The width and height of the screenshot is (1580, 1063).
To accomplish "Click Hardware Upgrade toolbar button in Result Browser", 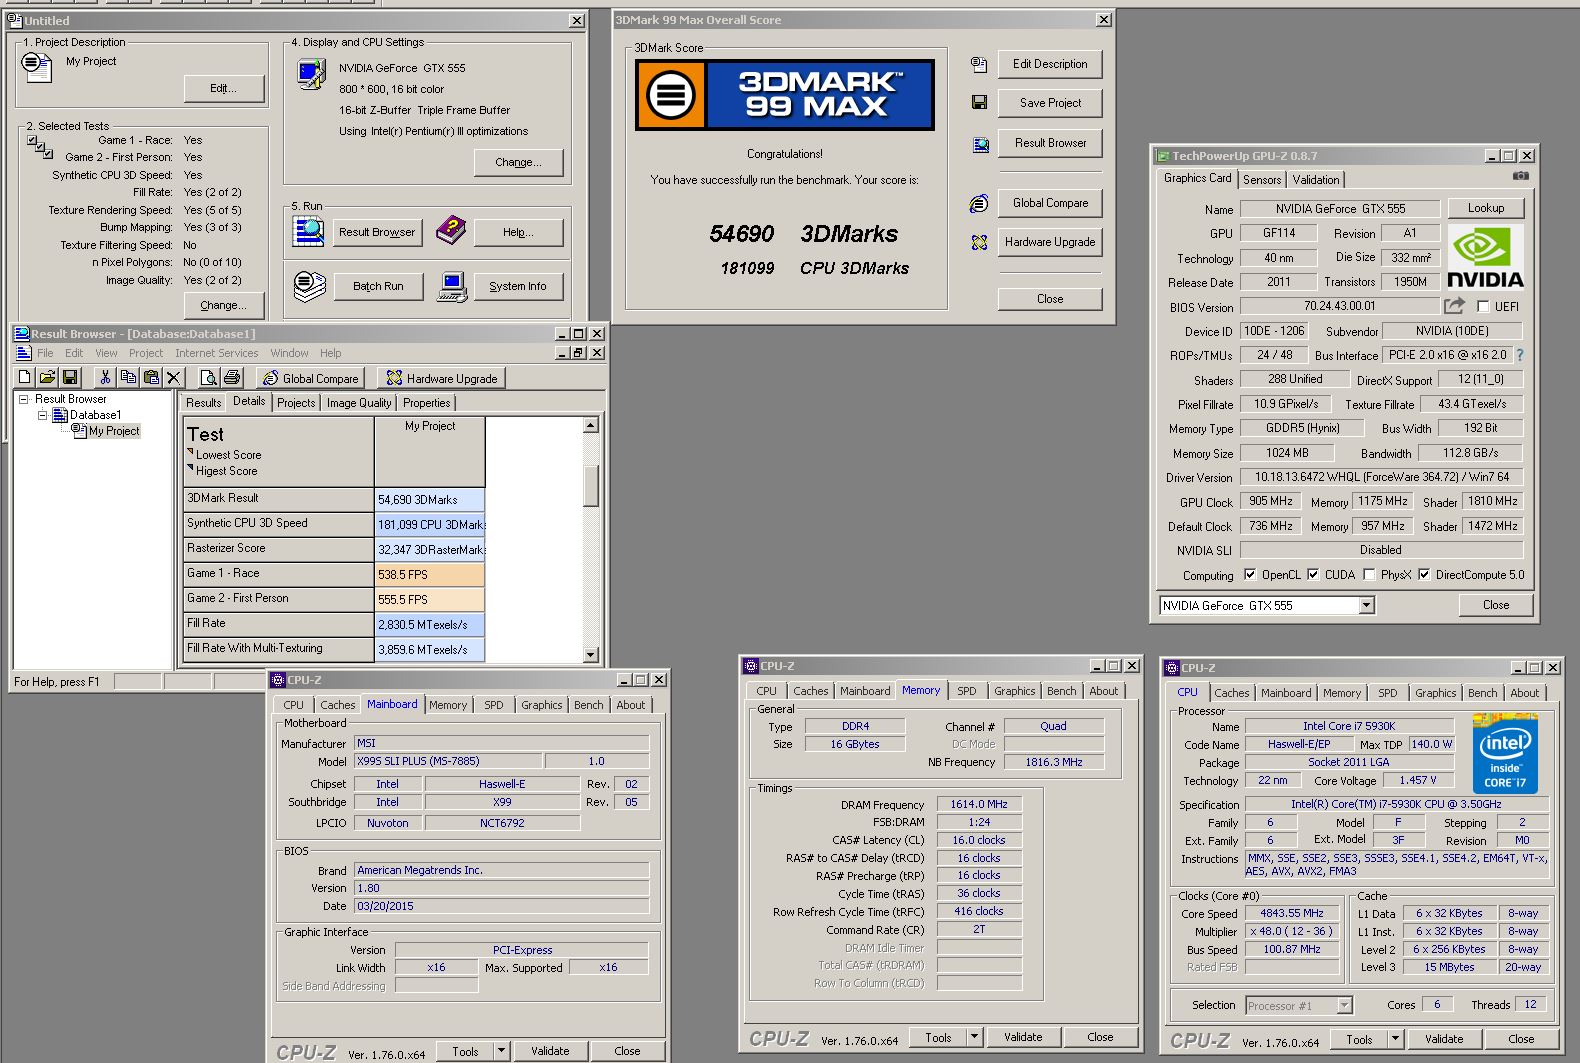I will [441, 378].
